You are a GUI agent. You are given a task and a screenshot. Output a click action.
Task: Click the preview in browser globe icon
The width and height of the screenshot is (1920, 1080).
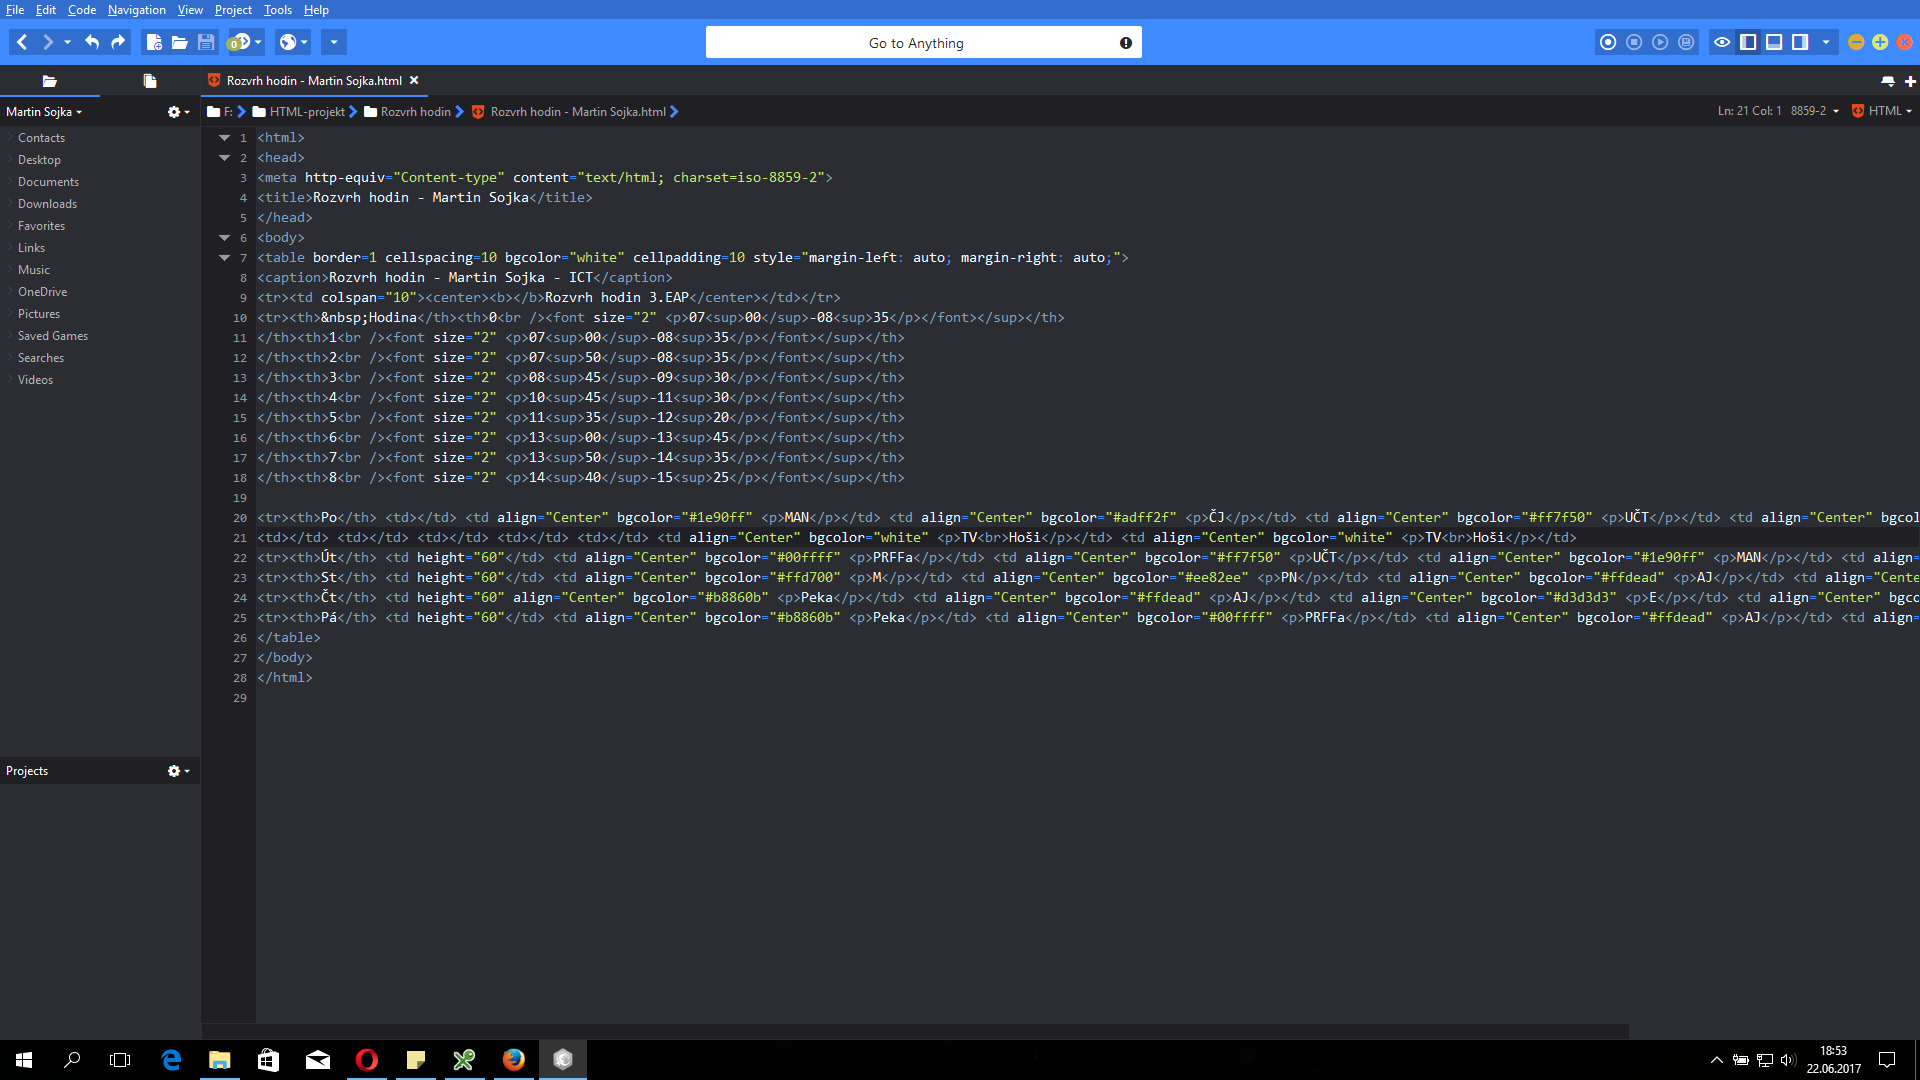coord(288,42)
